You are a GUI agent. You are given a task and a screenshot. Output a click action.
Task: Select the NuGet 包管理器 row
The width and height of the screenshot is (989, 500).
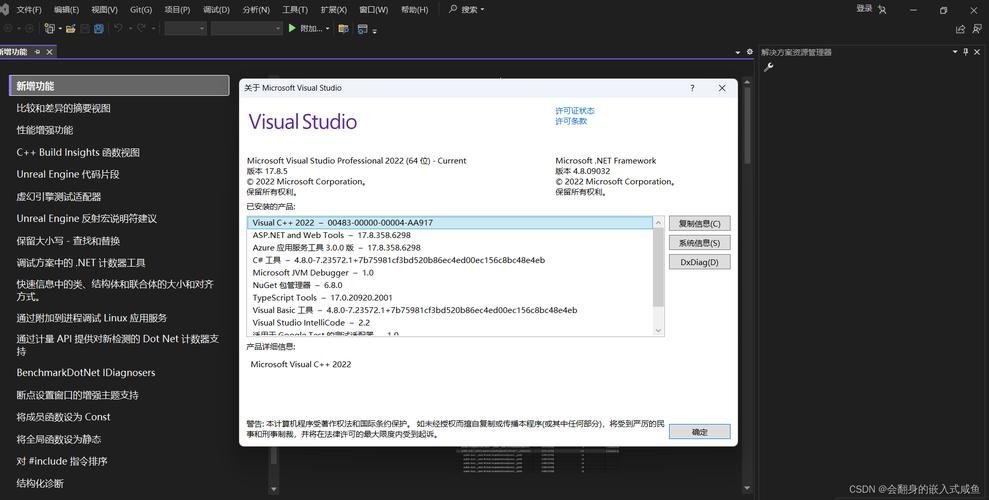pos(450,285)
